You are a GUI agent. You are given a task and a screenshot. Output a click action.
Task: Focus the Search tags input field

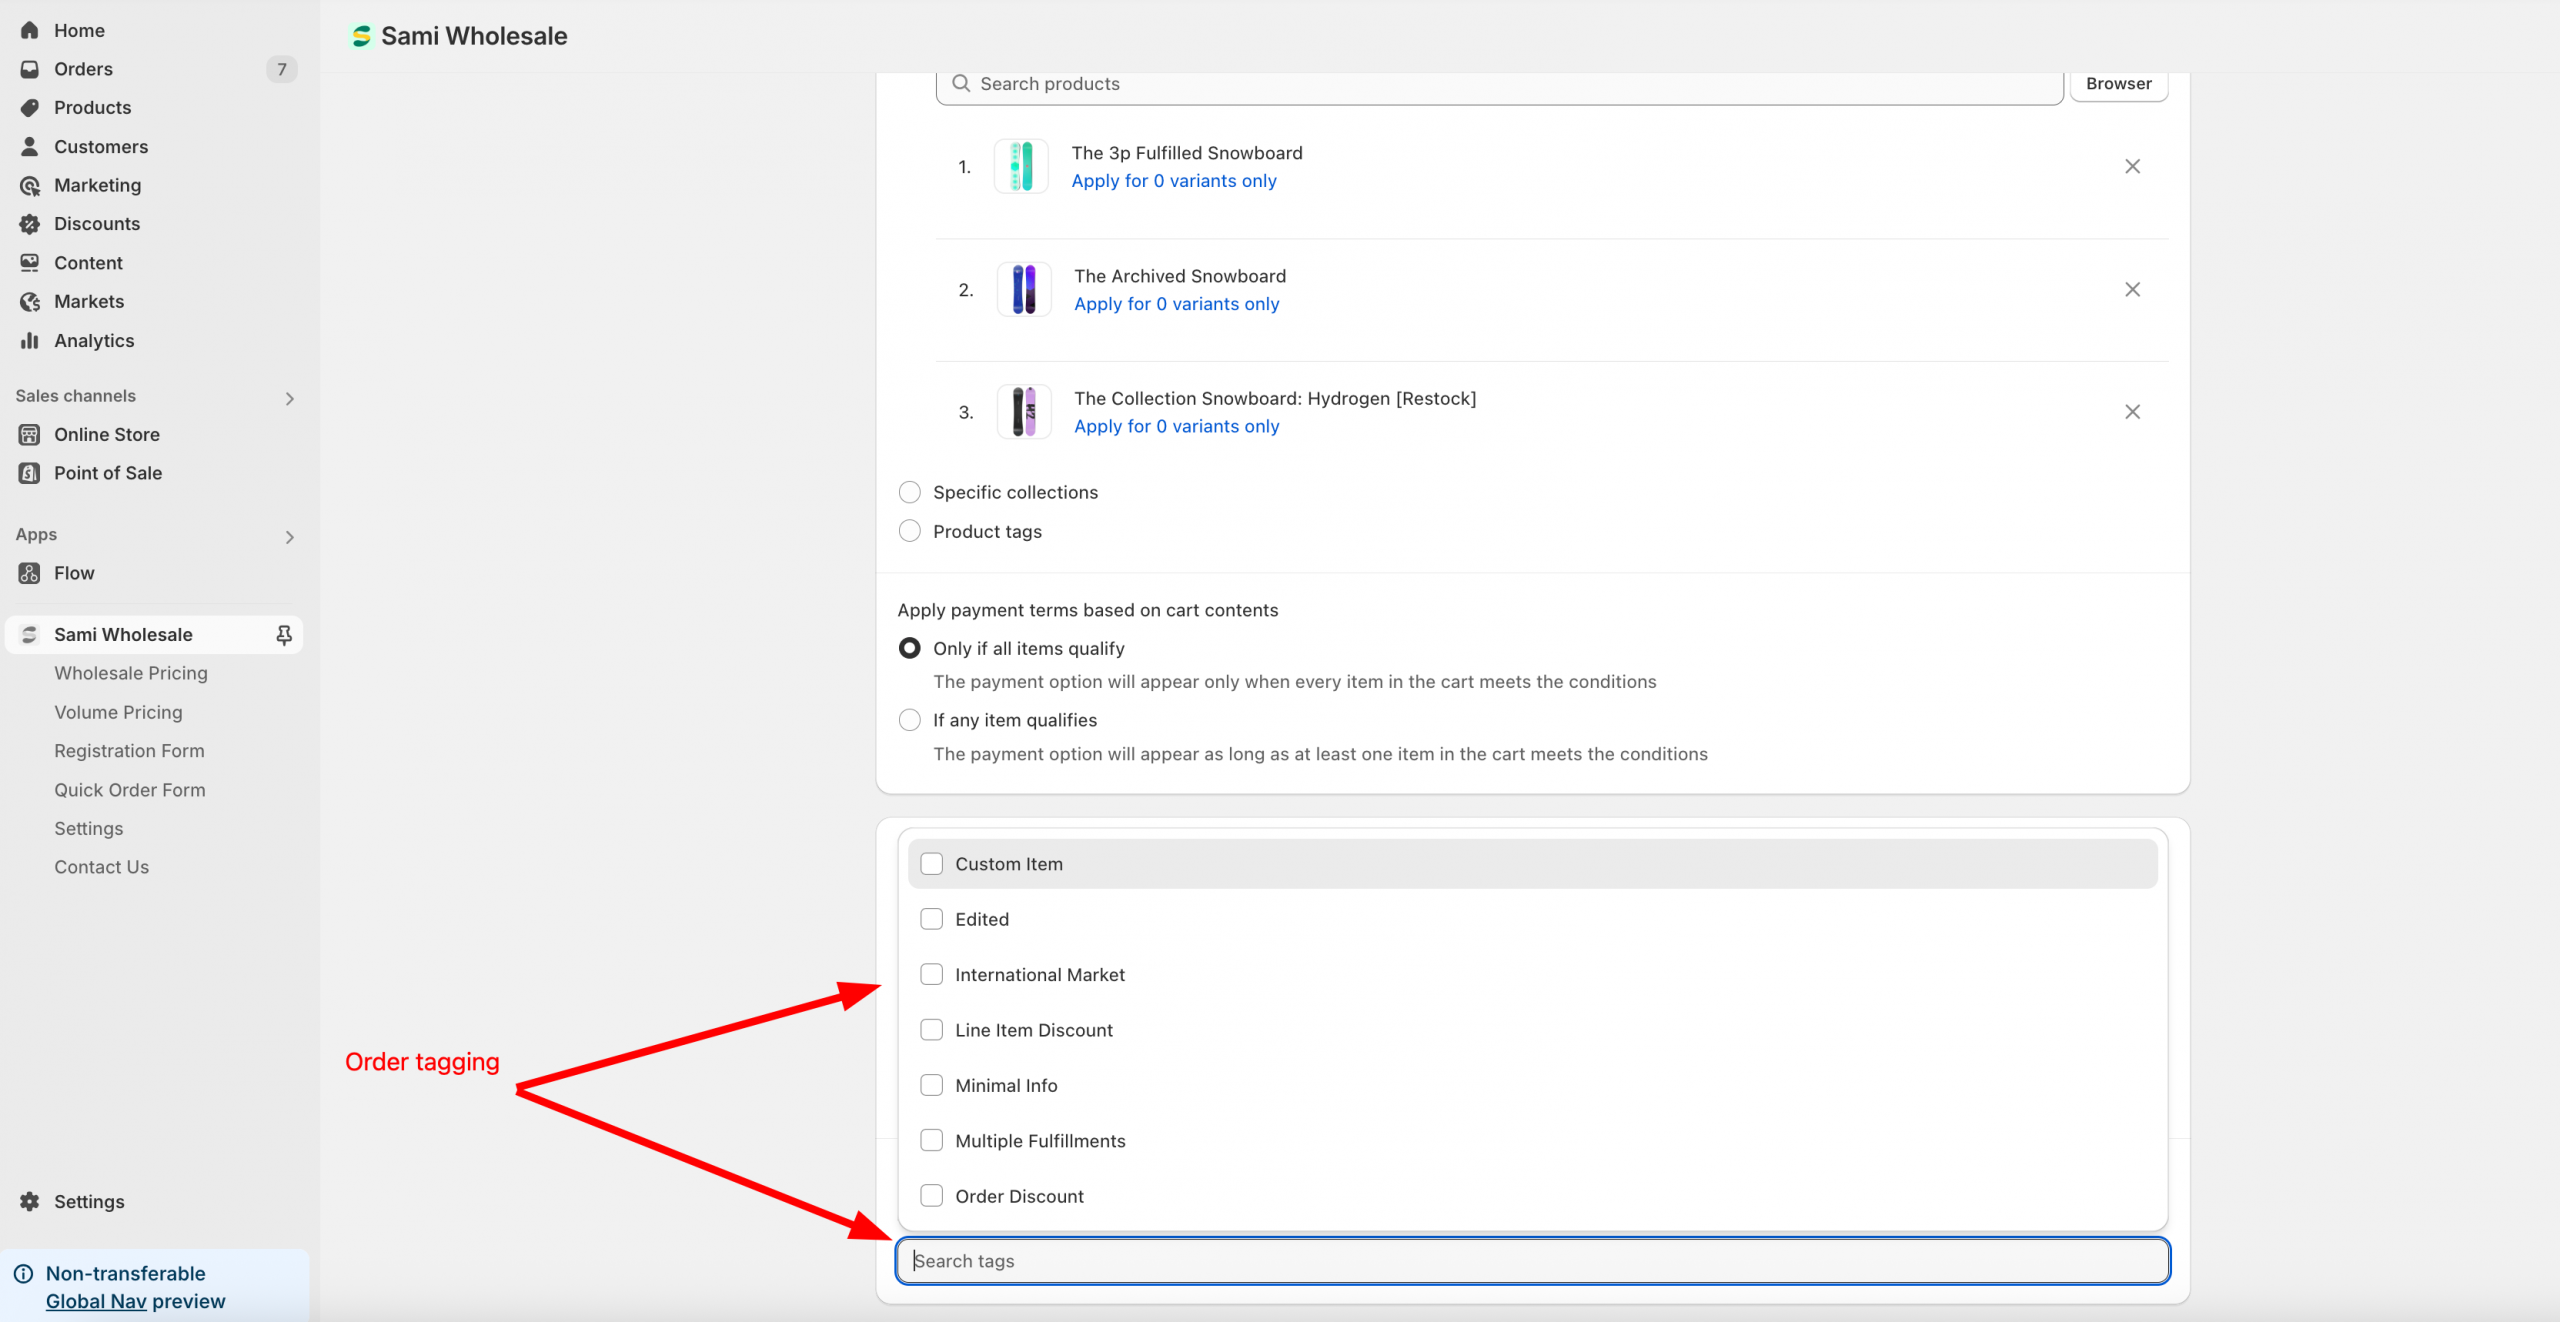(x=1532, y=1261)
